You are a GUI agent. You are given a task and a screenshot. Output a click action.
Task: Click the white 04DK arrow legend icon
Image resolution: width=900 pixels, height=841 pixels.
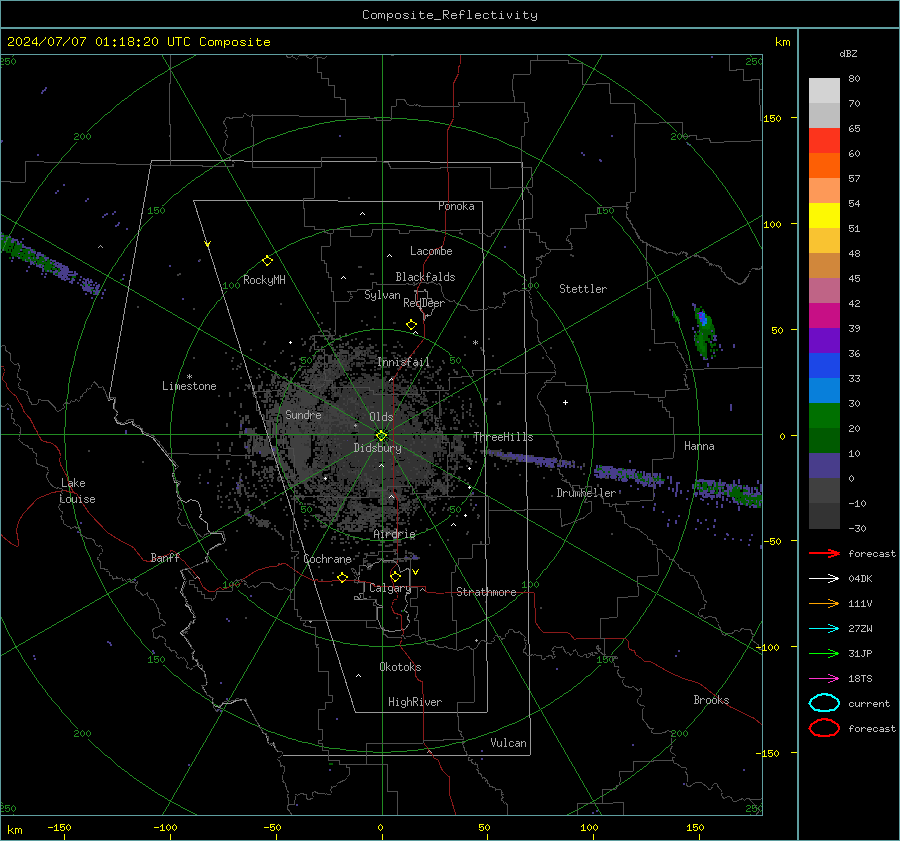[824, 579]
